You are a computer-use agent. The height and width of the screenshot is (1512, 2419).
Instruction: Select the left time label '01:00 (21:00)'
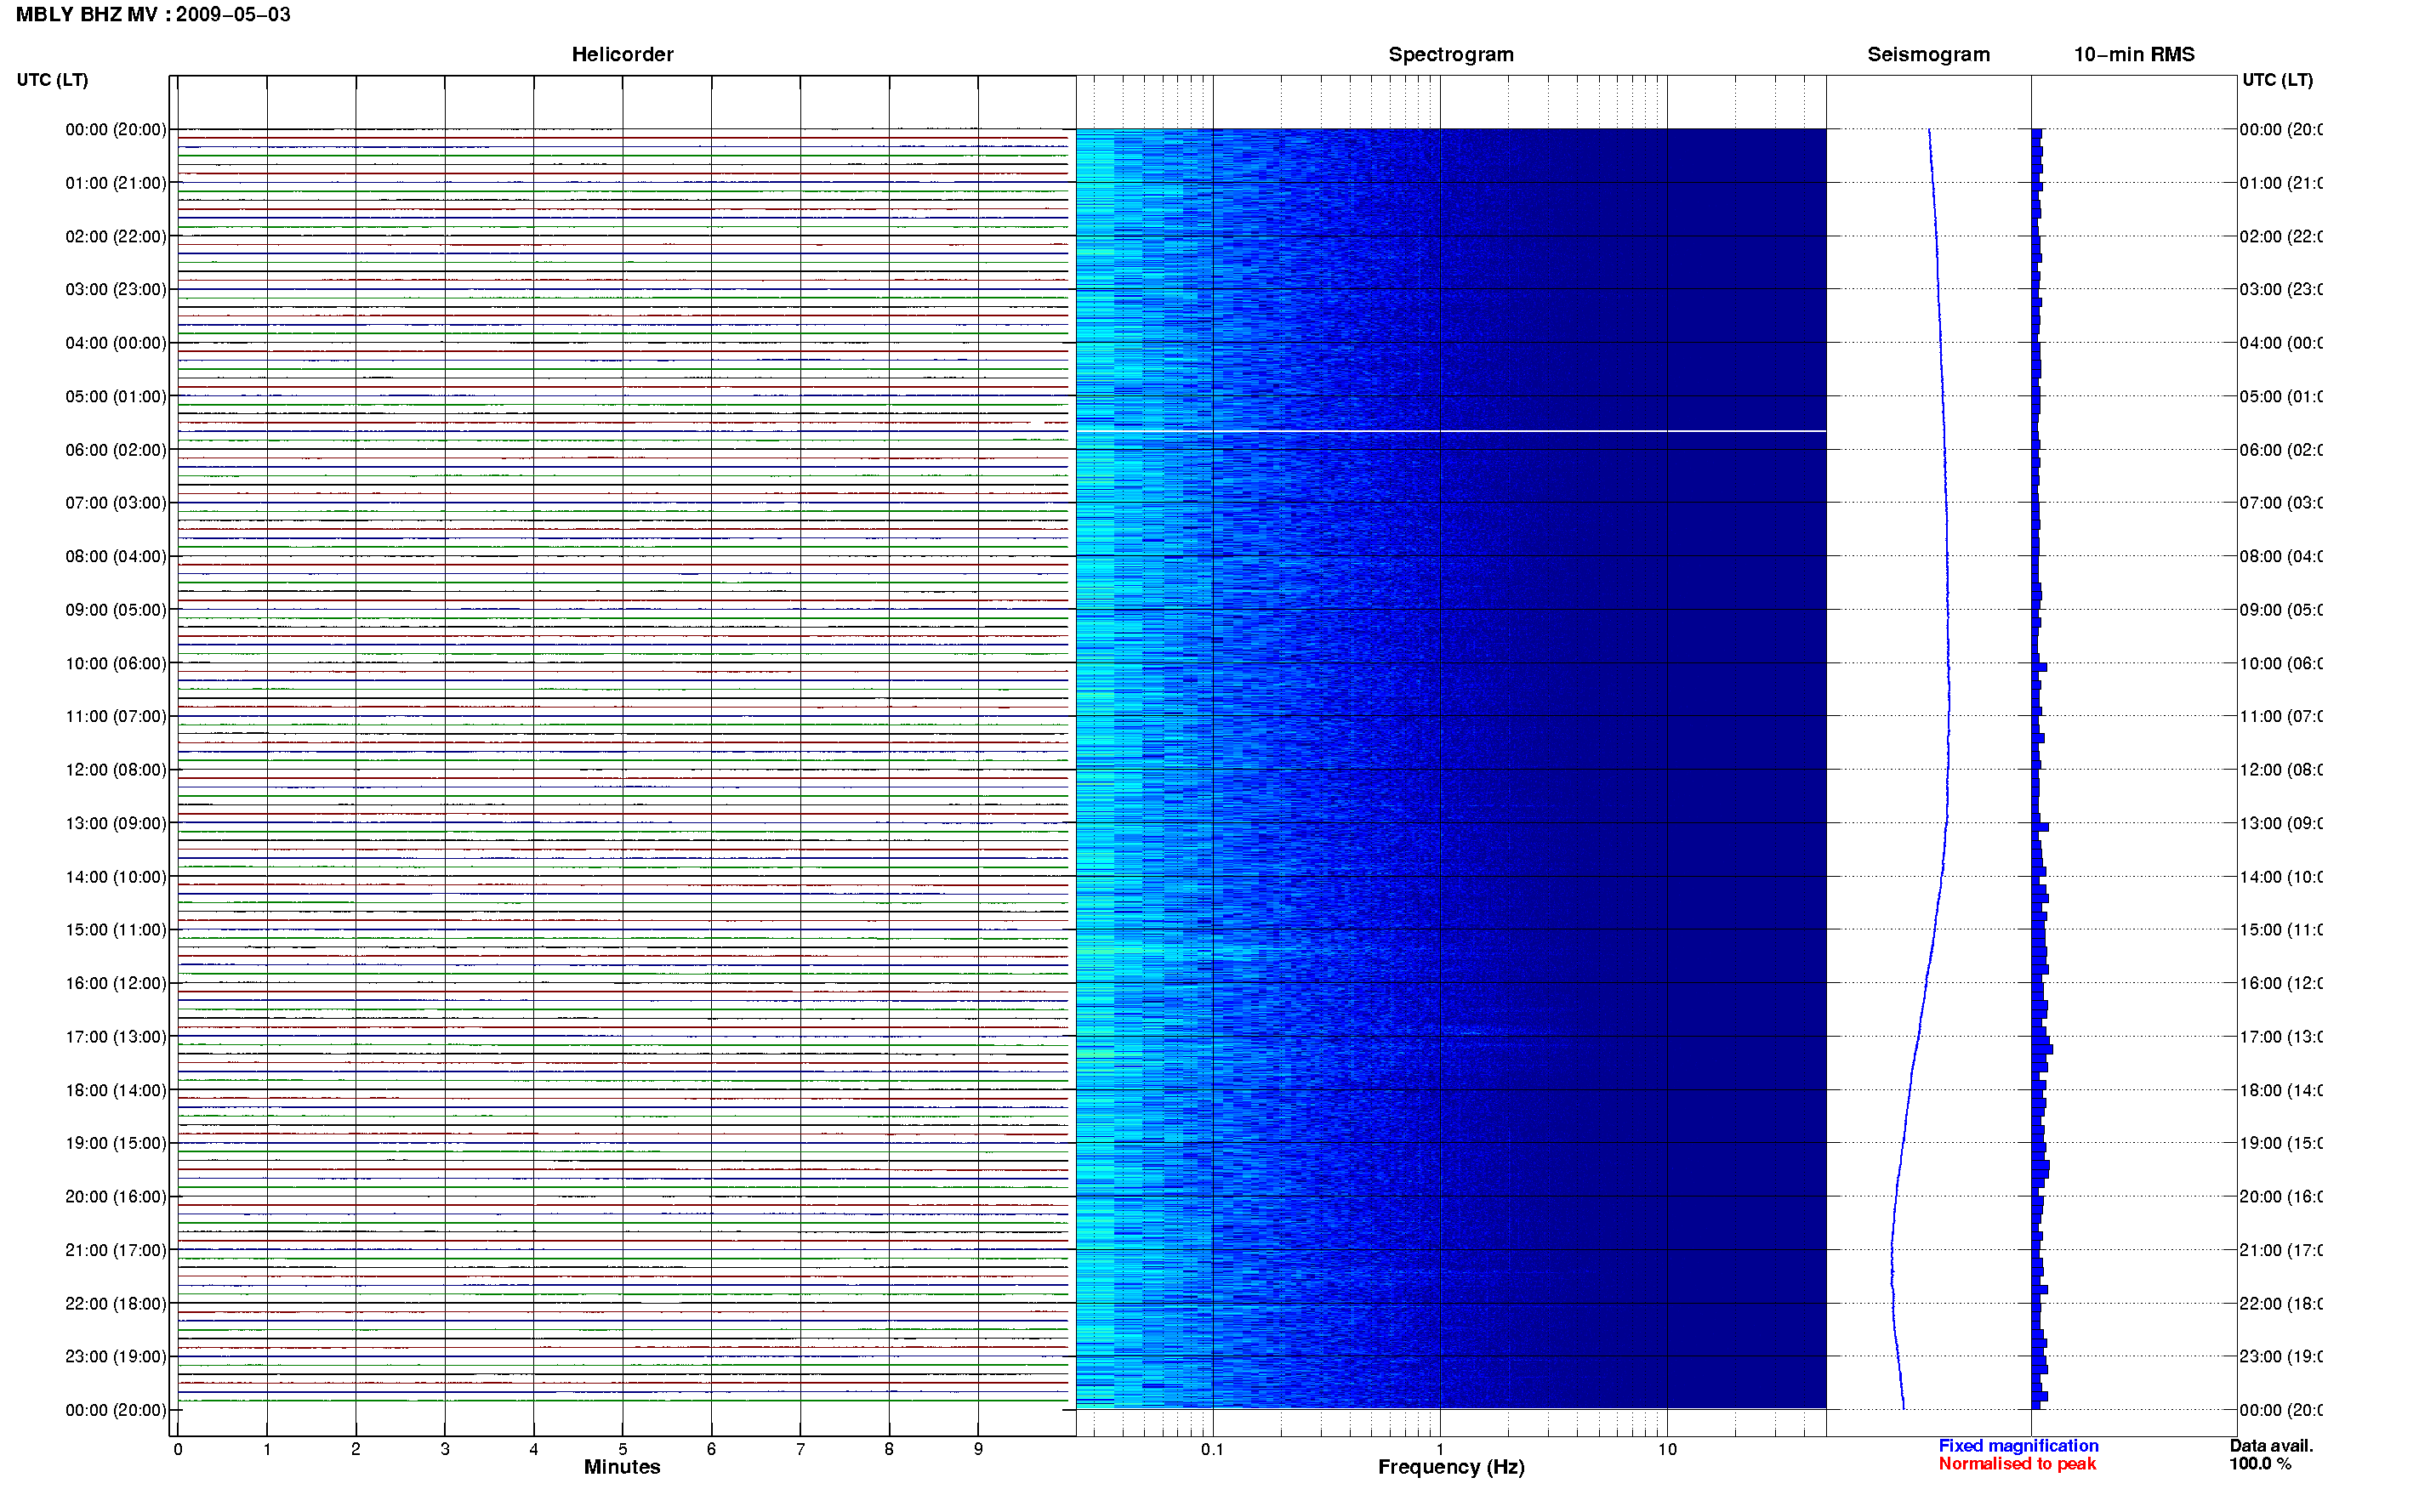coord(116,183)
